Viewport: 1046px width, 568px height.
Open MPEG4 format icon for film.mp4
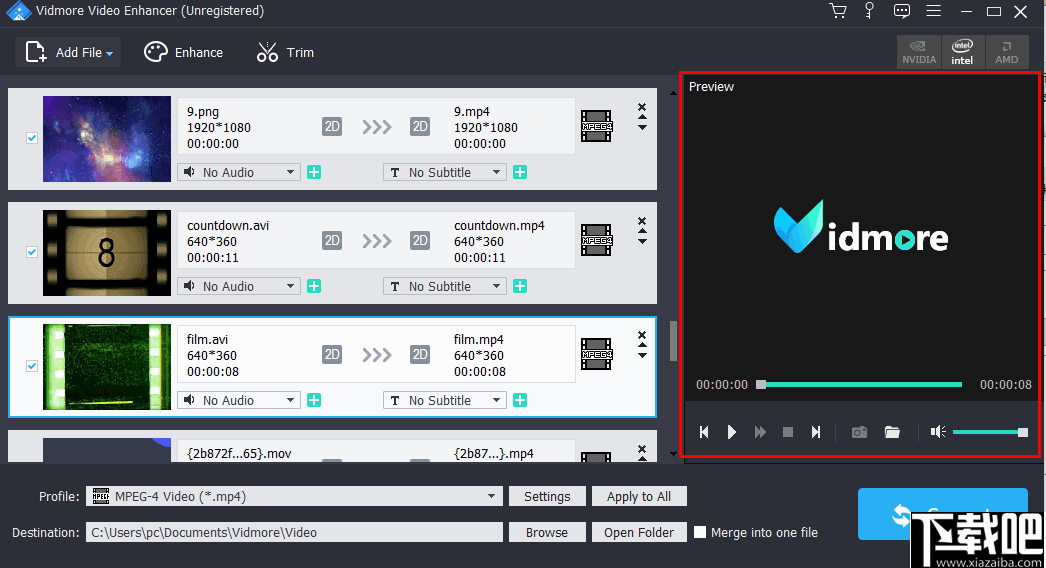[596, 354]
